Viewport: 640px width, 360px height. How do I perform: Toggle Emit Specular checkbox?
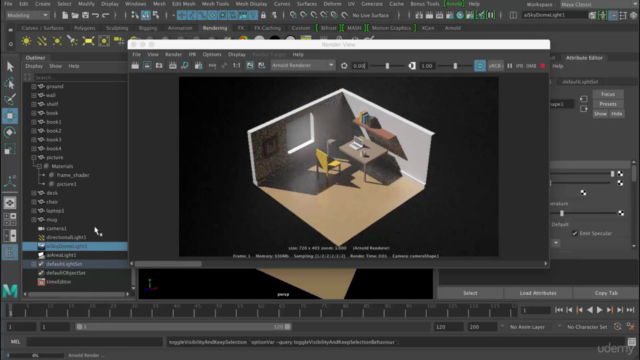575,233
